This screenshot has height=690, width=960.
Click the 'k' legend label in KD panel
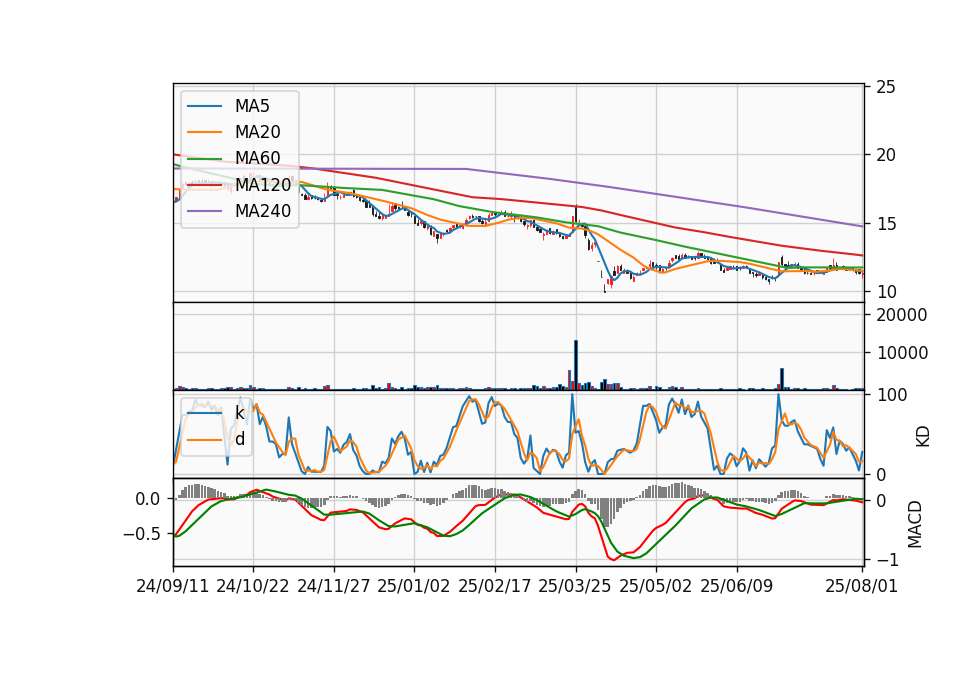239,413
